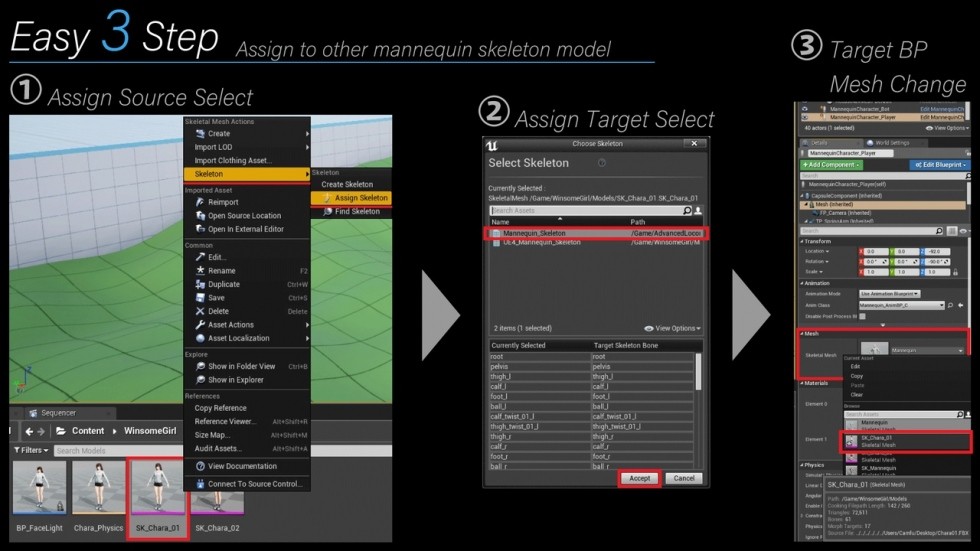Click the Edit pencil icon
Viewport: 980px width, 551px height.
(x=200, y=257)
